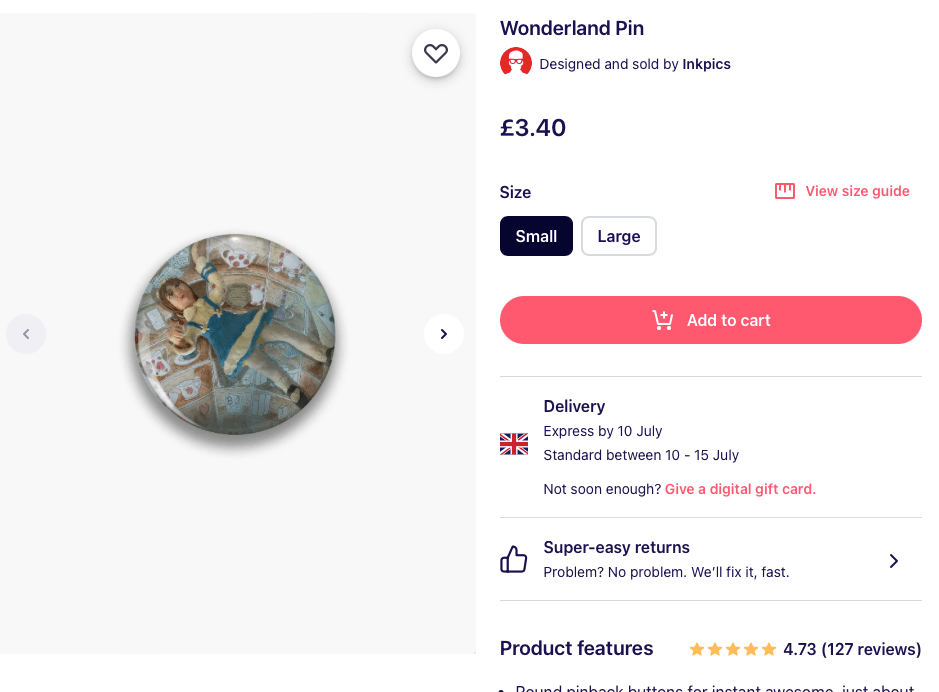Click the Wonderland Pin product title

572,28
